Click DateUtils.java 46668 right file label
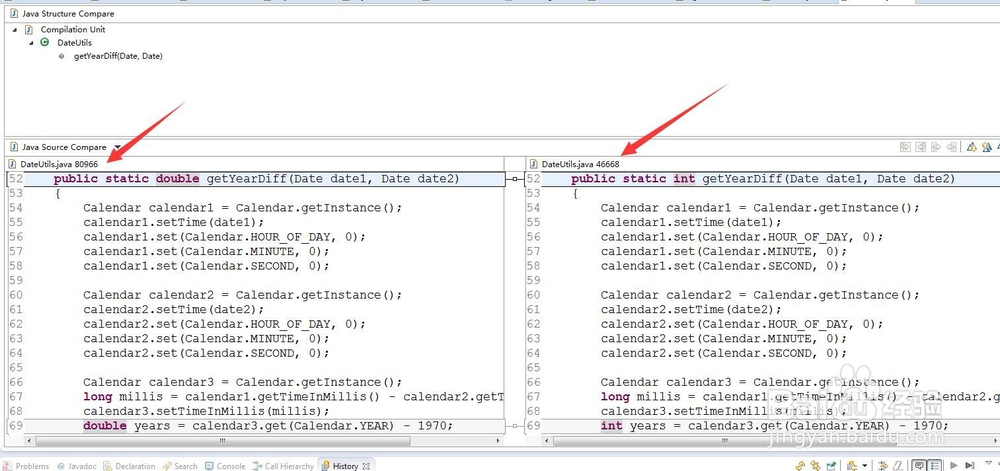 pyautogui.click(x=580, y=164)
